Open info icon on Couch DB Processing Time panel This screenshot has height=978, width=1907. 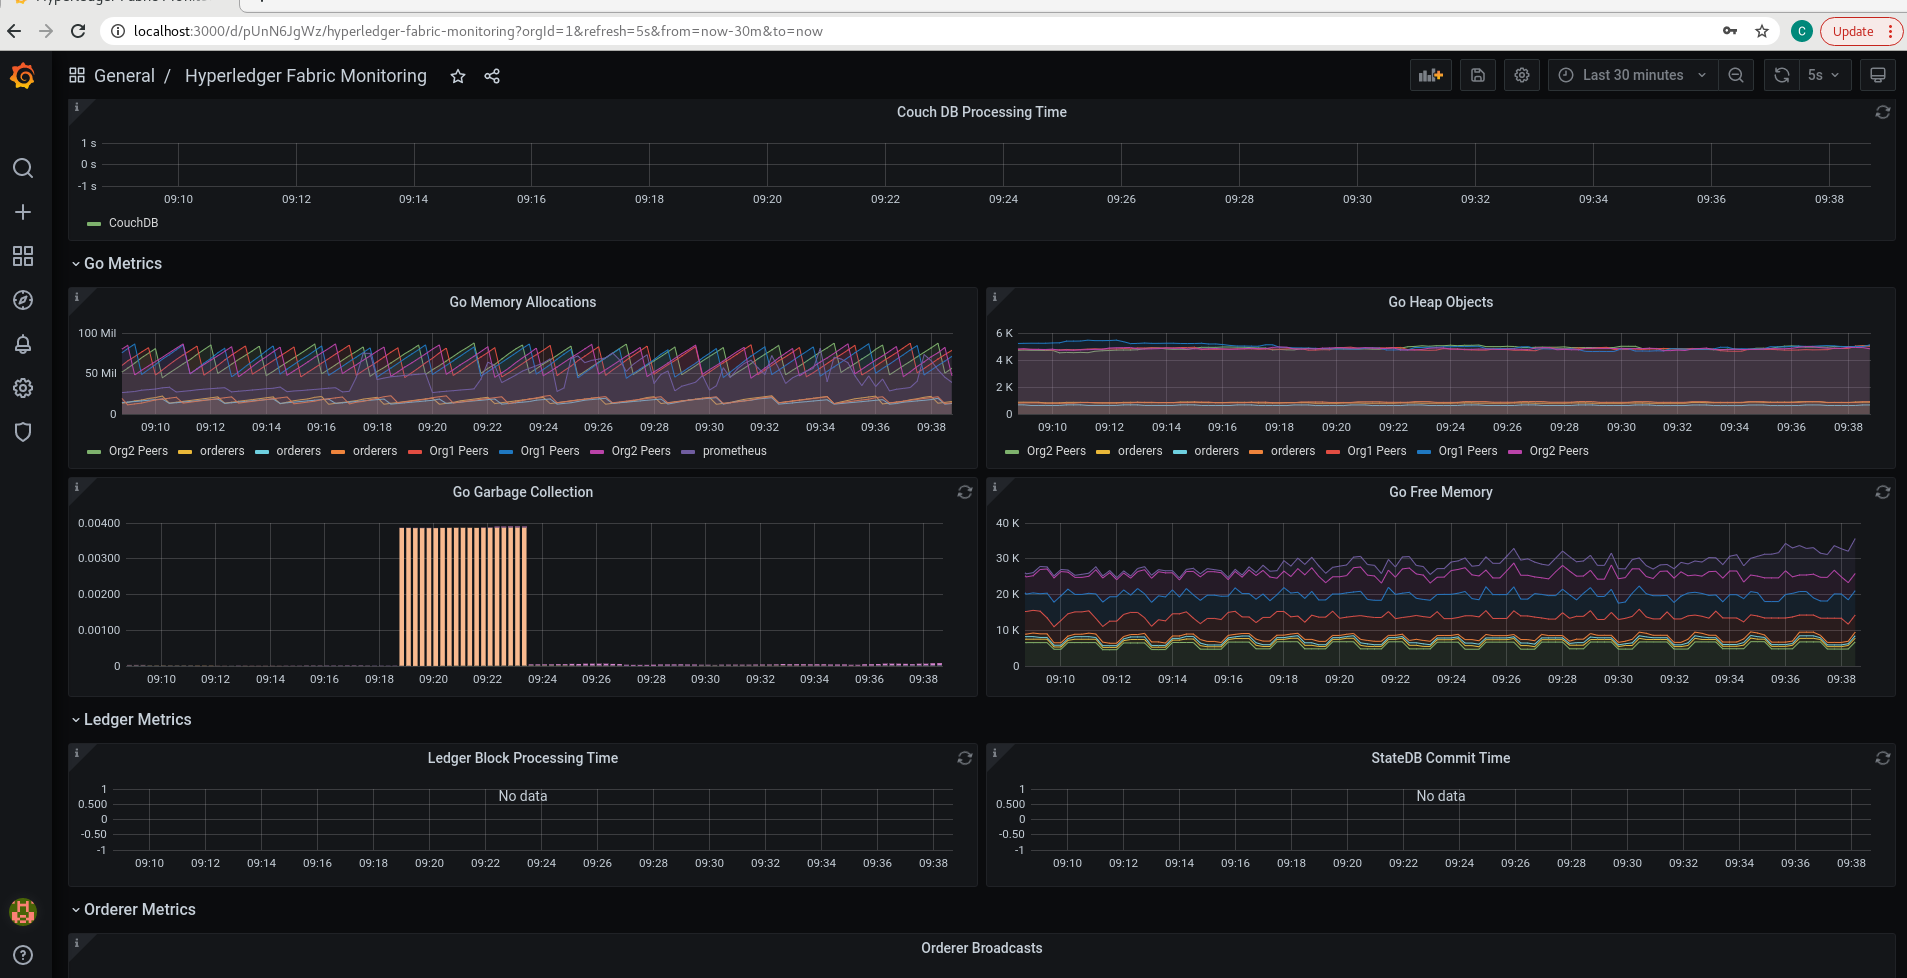tap(77, 107)
